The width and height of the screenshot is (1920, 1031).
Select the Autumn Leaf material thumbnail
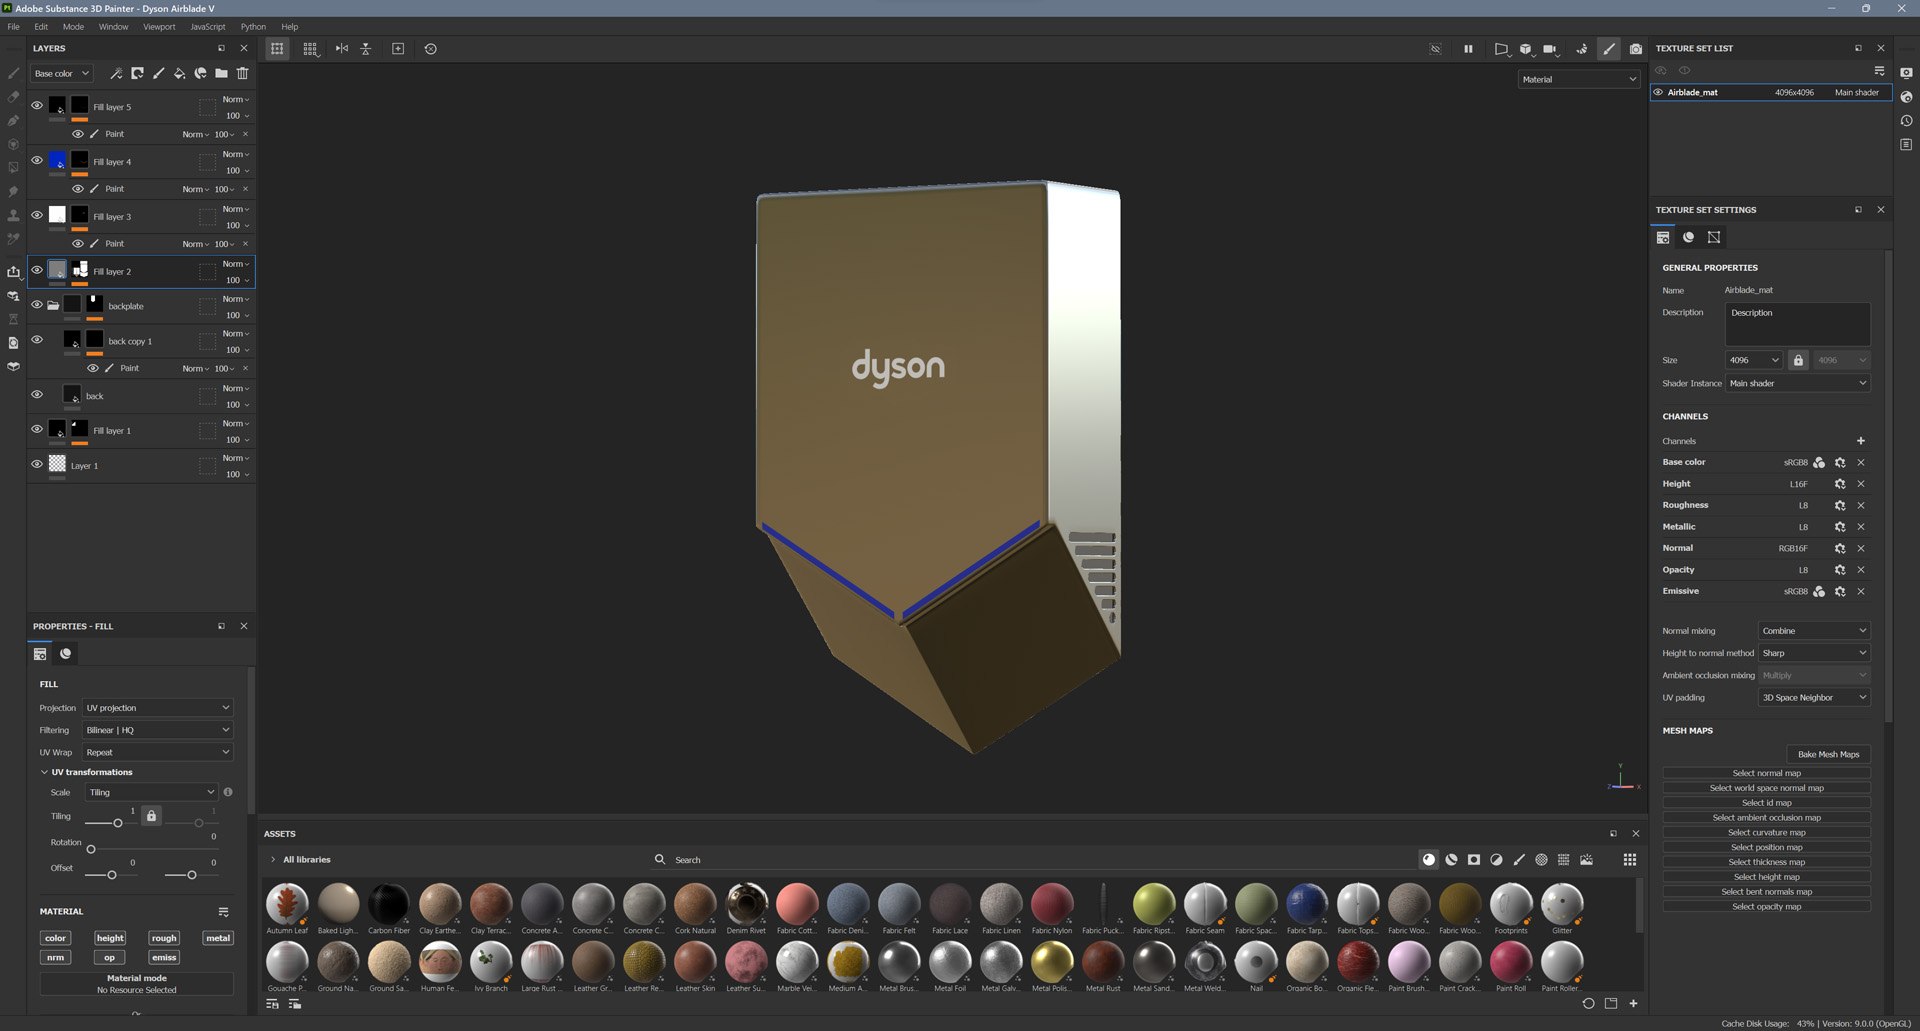[x=287, y=903]
